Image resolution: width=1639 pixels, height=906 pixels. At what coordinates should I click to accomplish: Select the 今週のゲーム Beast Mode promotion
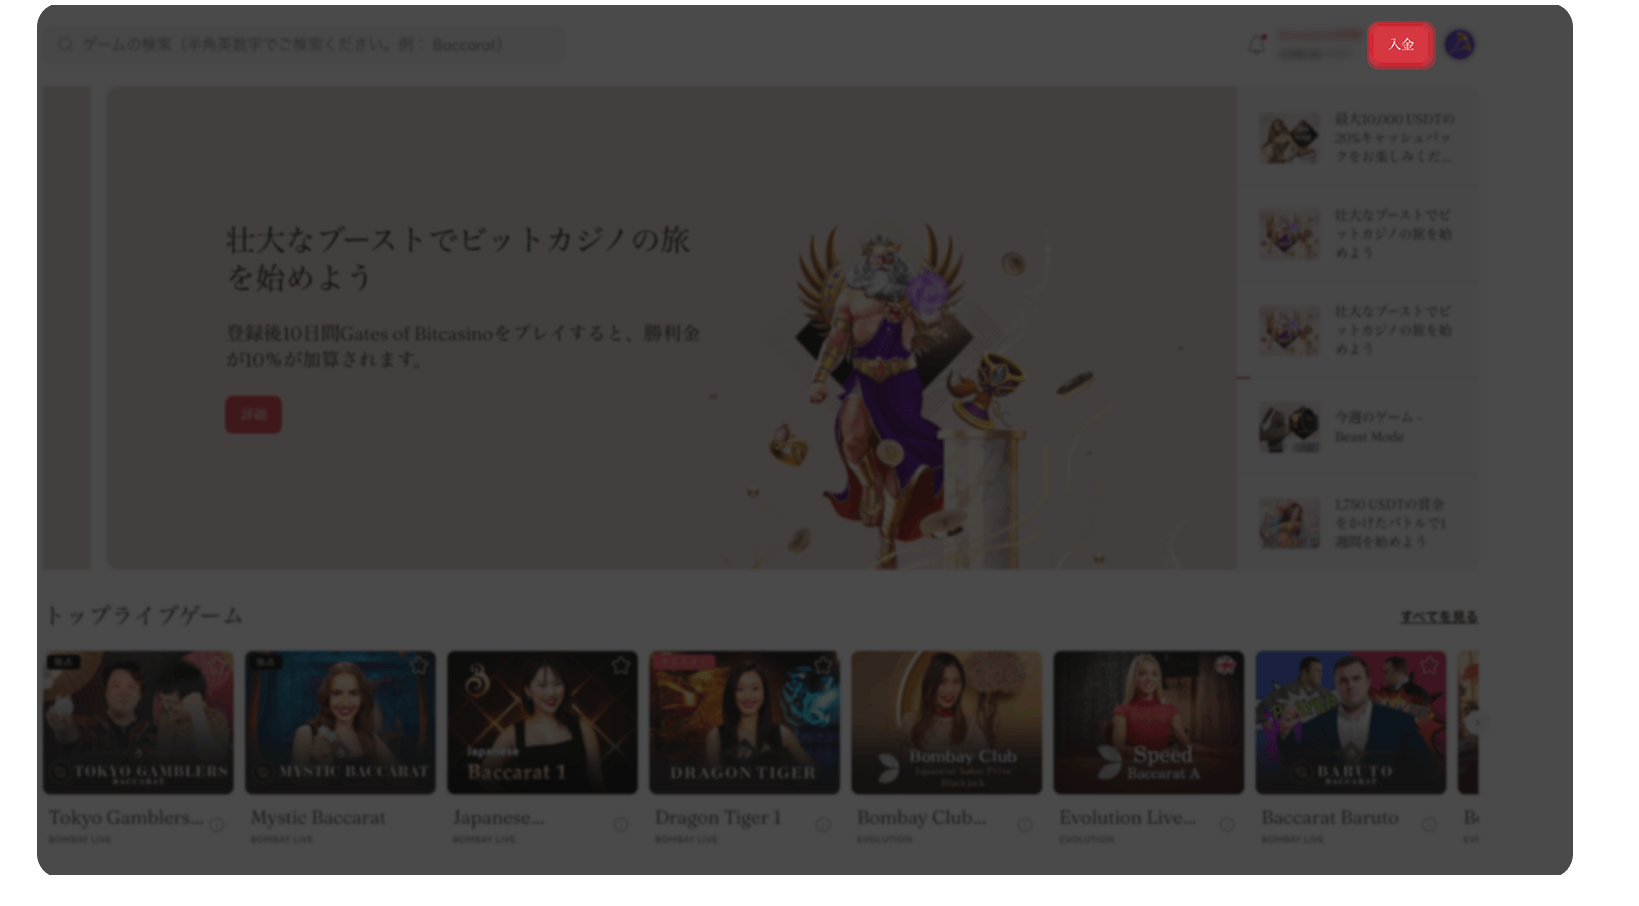pos(1357,427)
